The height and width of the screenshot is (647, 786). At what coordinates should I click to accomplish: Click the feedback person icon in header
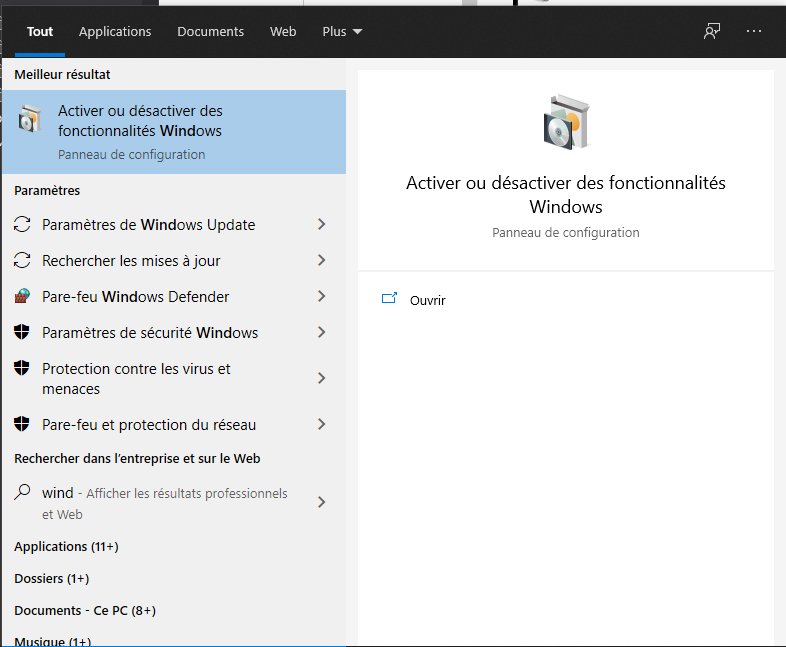[712, 31]
